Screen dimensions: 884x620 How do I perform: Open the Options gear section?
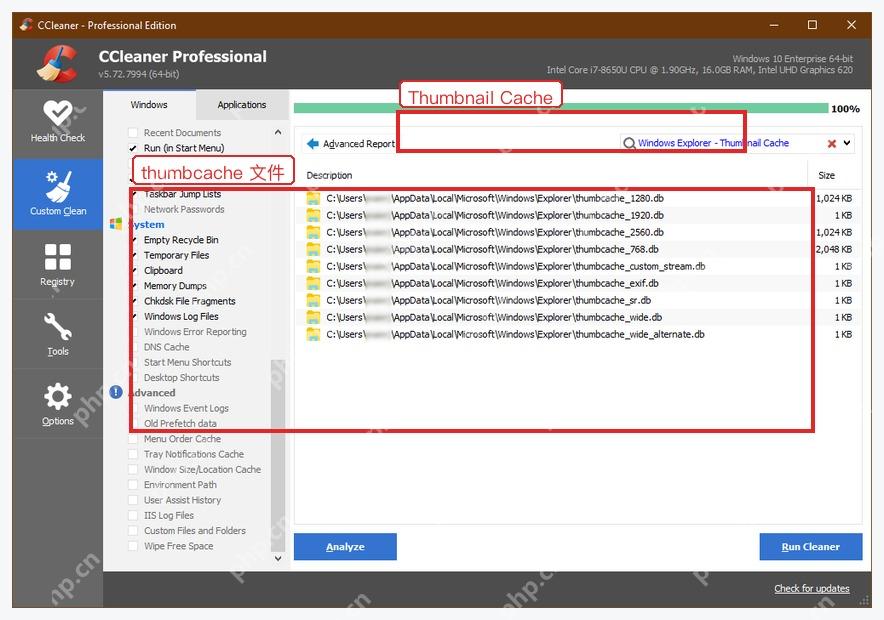[58, 404]
